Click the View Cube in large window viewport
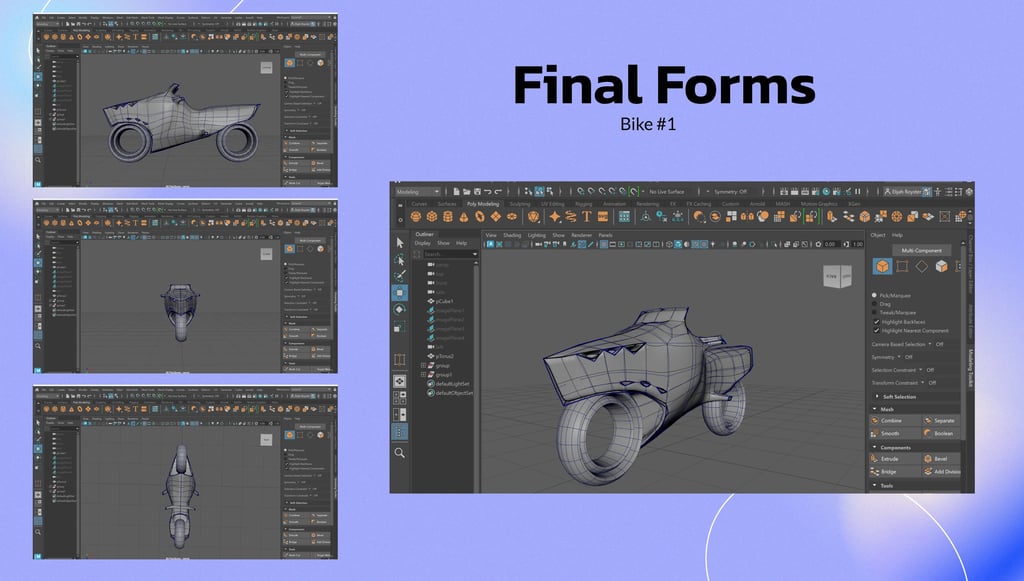The width and height of the screenshot is (1024, 581). point(837,276)
